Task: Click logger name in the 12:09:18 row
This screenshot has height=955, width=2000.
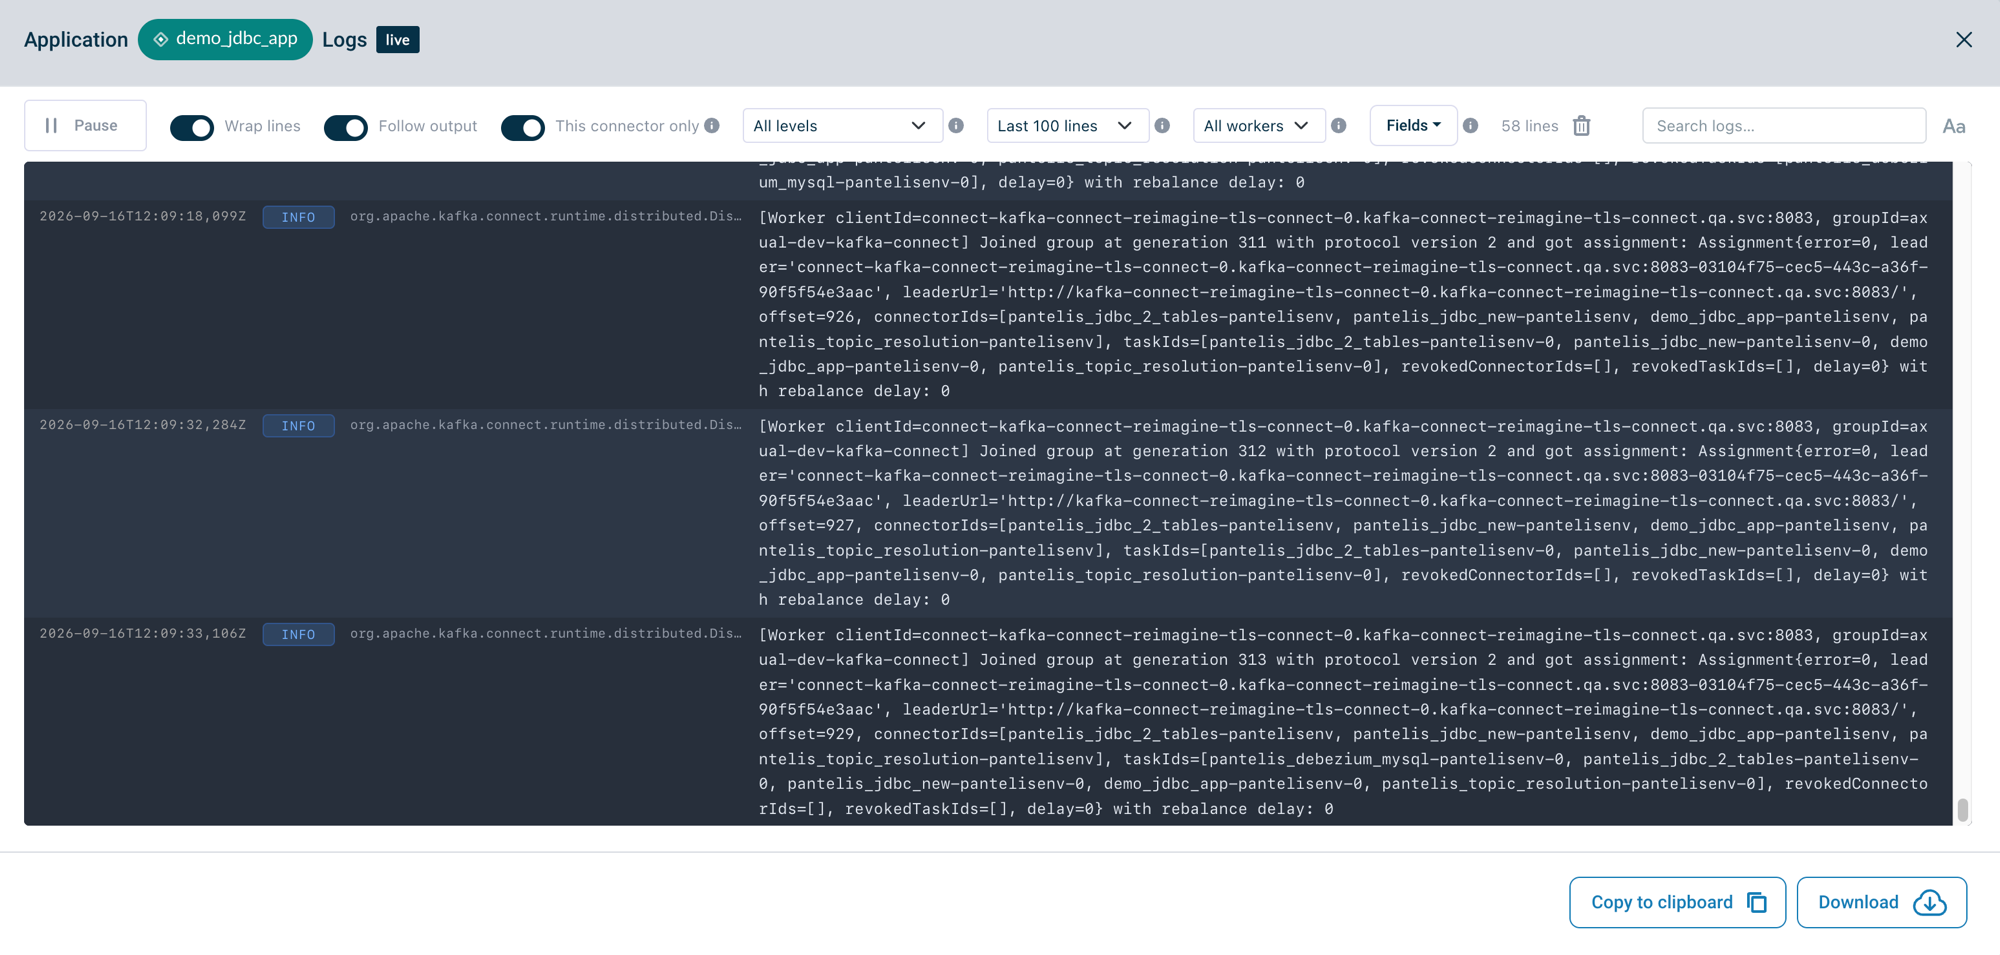Action: [546, 216]
